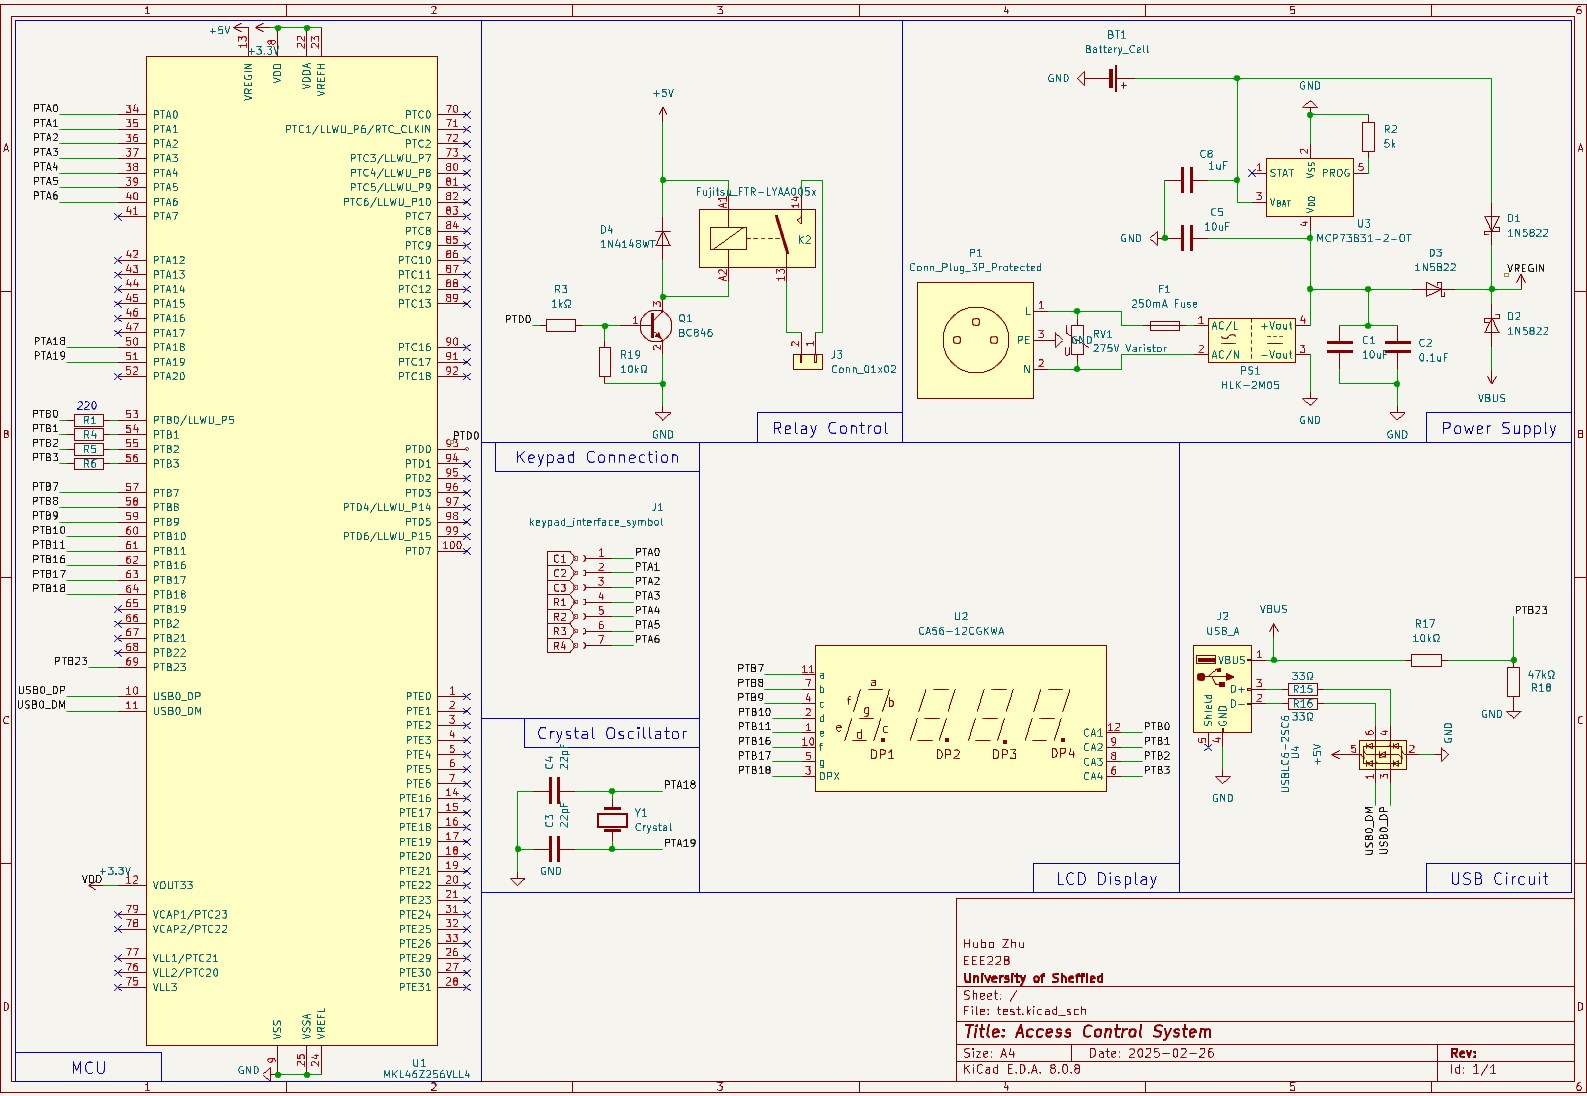The image size is (1587, 1096).
Task: Click the D1 1N5822 diode symbol
Action: [1491, 225]
